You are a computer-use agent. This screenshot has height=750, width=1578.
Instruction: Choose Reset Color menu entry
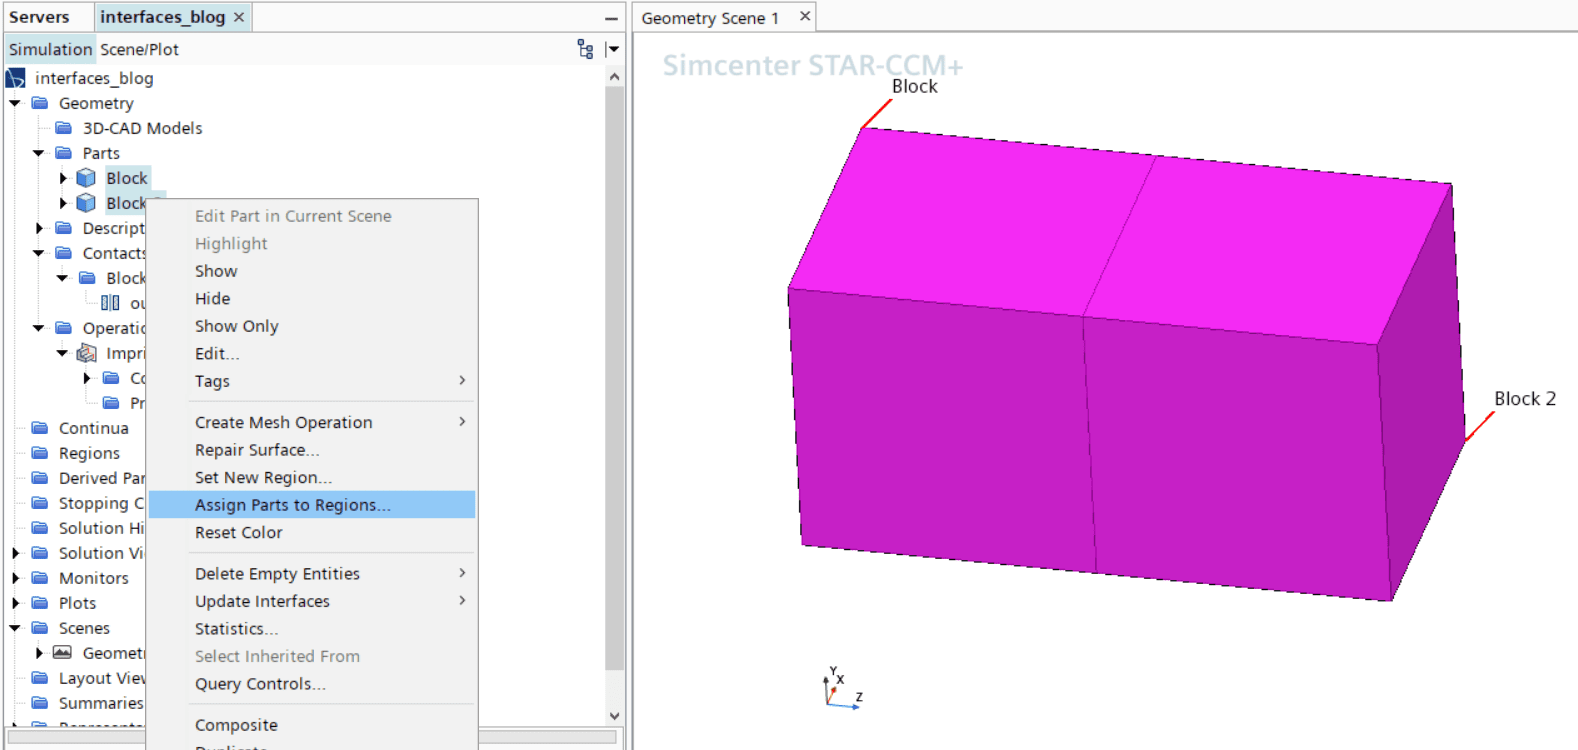click(311, 533)
